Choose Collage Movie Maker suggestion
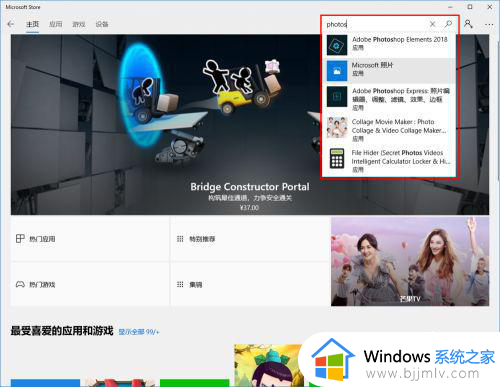The height and width of the screenshot is (387, 500). pos(389,130)
